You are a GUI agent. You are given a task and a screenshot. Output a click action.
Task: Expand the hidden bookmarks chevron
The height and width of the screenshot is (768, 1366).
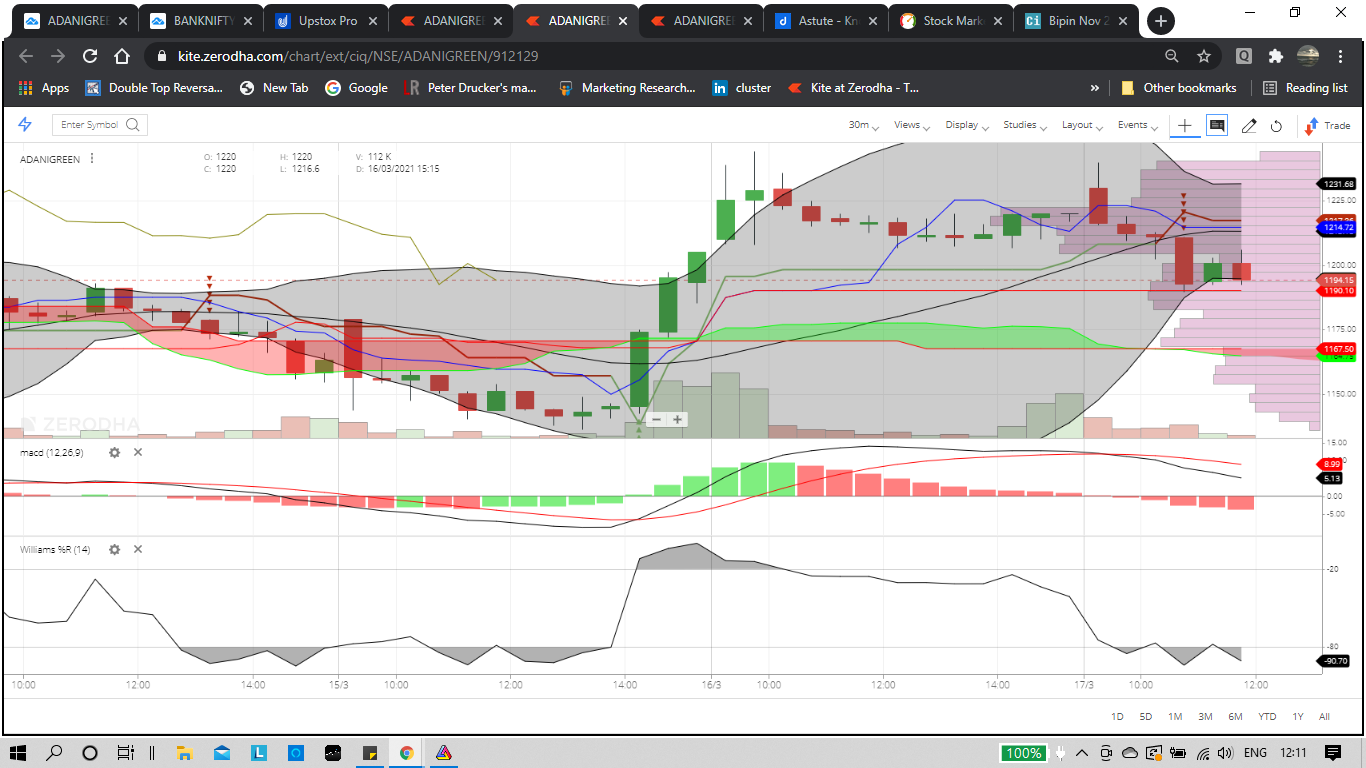(x=1094, y=88)
